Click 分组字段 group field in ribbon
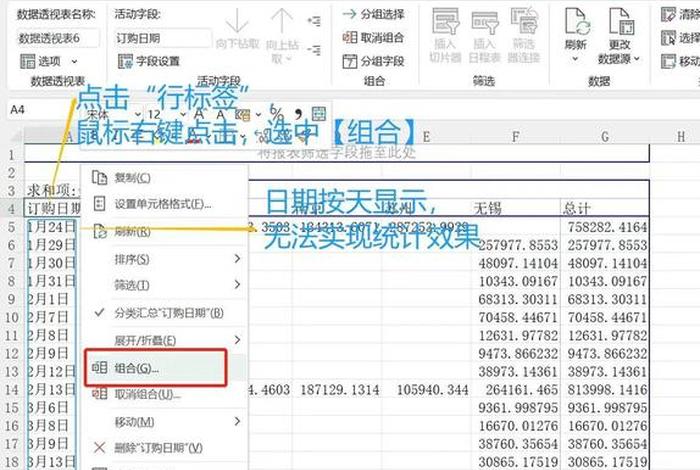This screenshot has width=700, height=470. [x=373, y=61]
